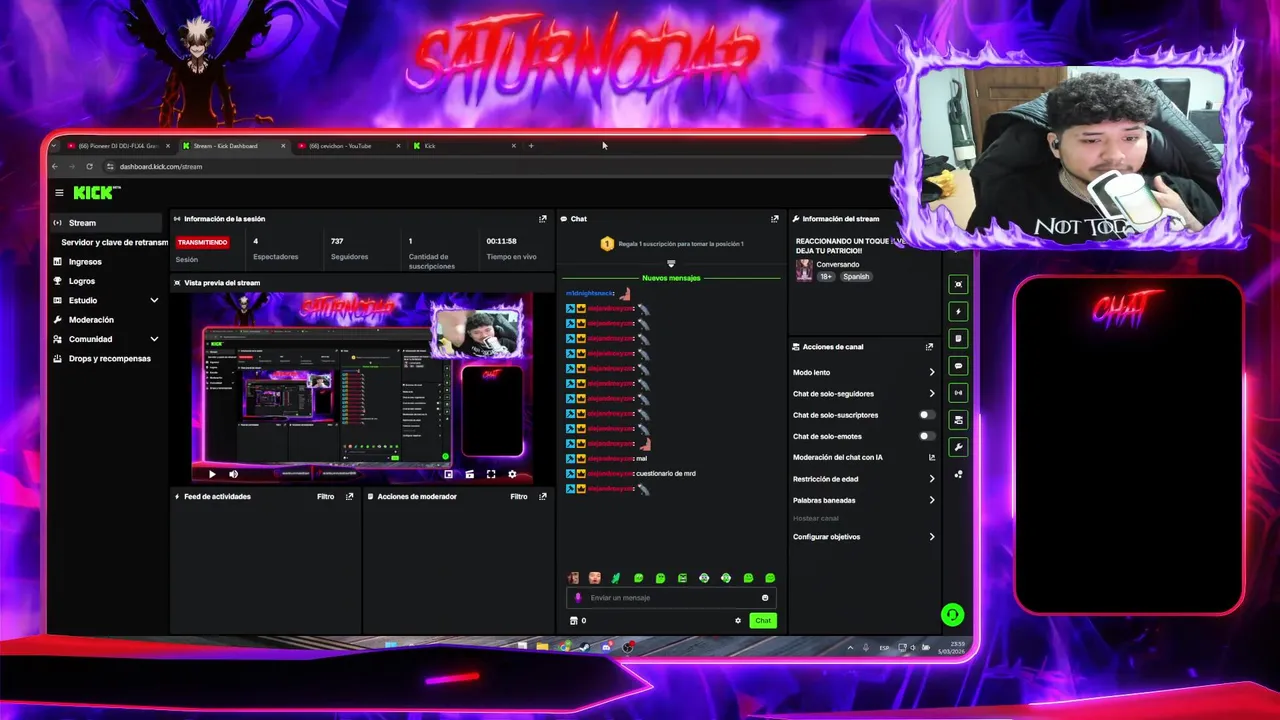Expand the Estudio sidebar section
This screenshot has width=1280, height=720.
tap(154, 300)
